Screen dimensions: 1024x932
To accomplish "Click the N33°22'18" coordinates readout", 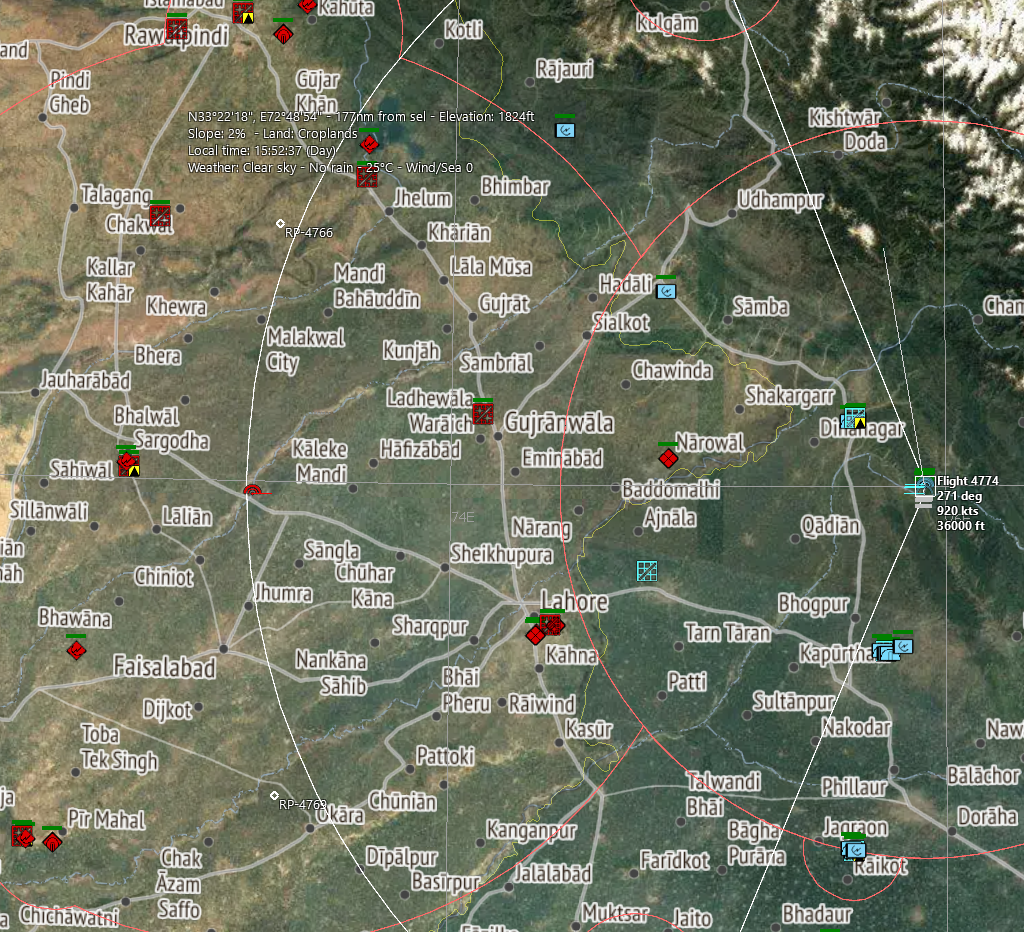I will (x=361, y=116).
